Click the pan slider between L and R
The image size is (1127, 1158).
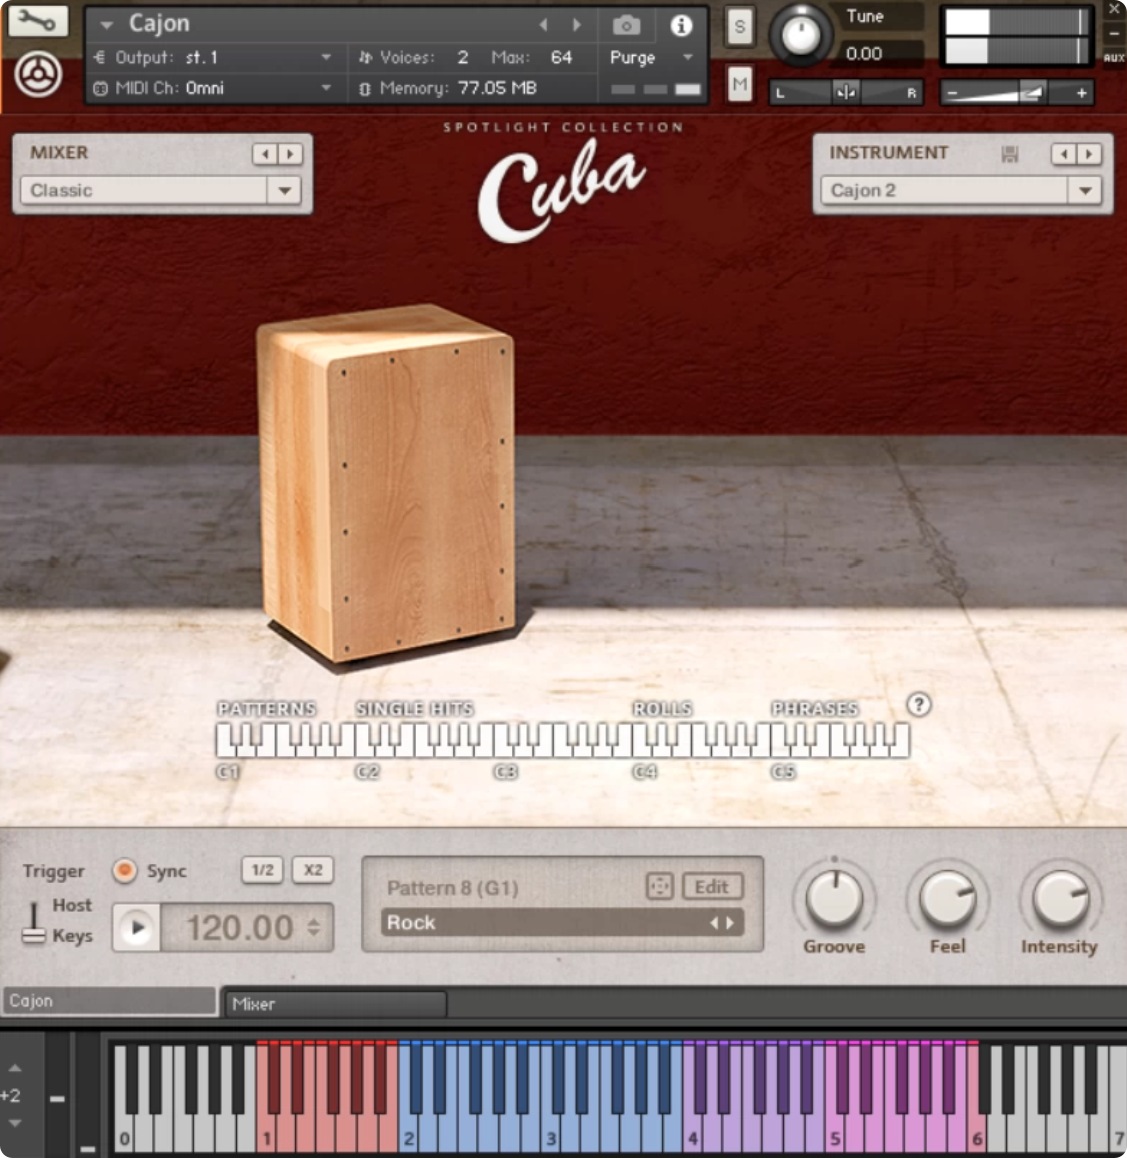[x=845, y=92]
